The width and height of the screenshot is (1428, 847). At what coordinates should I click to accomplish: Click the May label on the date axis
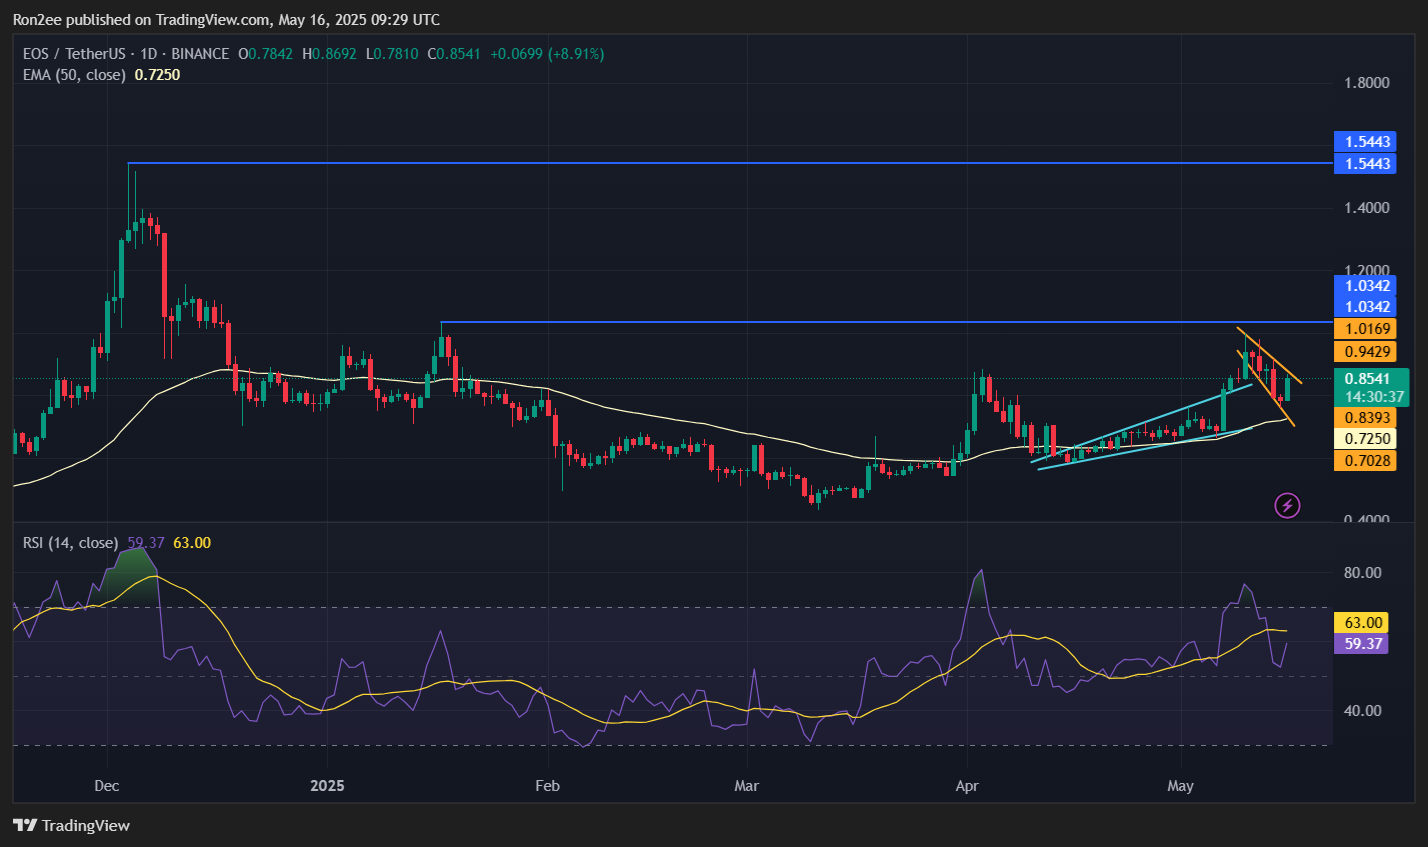click(x=1181, y=786)
